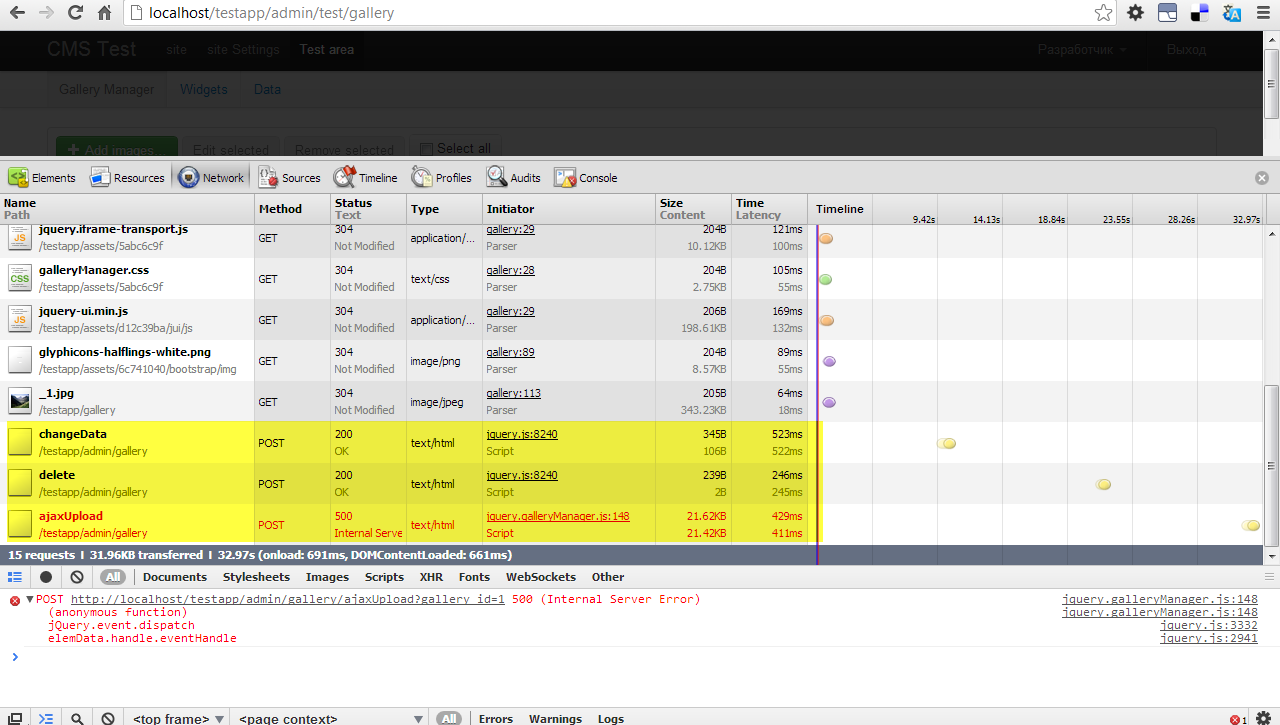
Task: Switch to the Timeline panel
Action: point(366,178)
